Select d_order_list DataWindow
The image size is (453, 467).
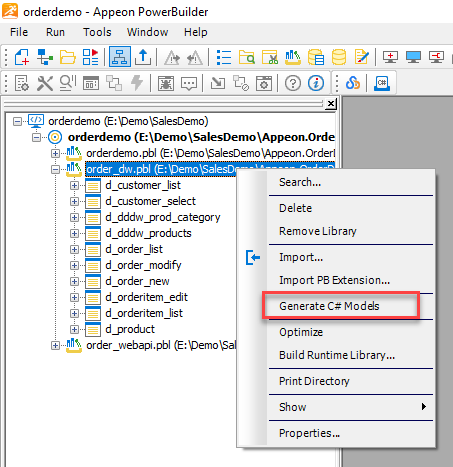click(x=134, y=249)
